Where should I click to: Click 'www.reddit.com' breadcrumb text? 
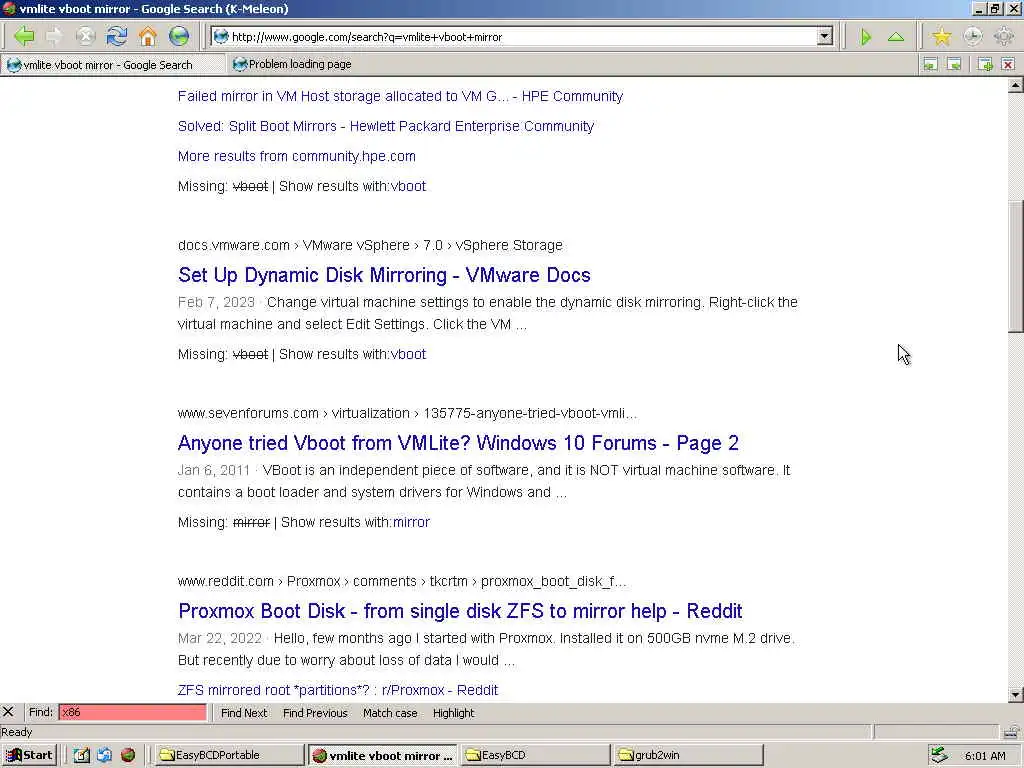pos(225,581)
